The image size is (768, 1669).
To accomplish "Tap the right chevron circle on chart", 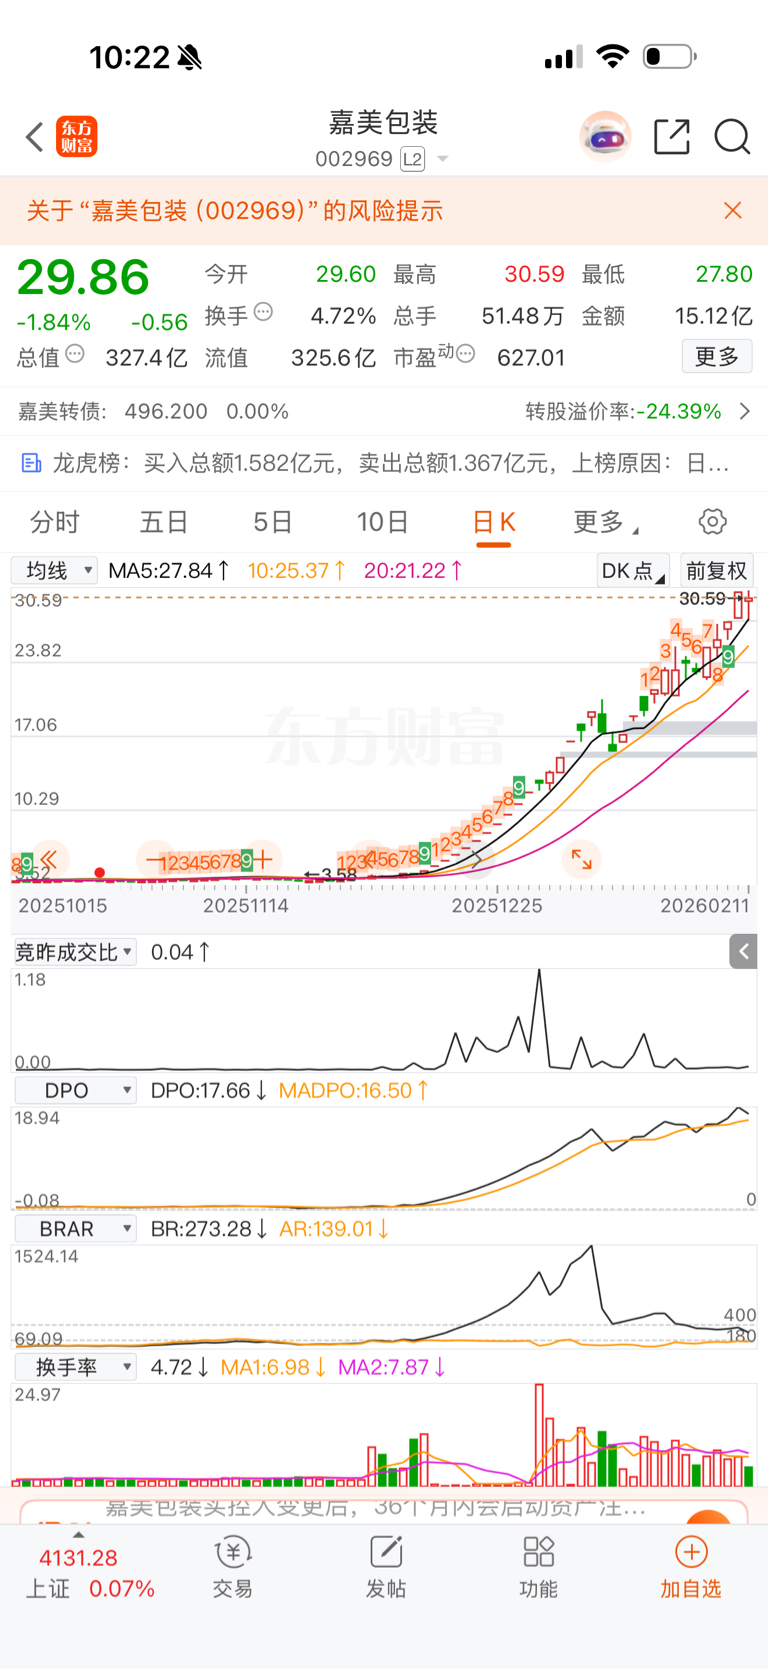I will coord(477,859).
